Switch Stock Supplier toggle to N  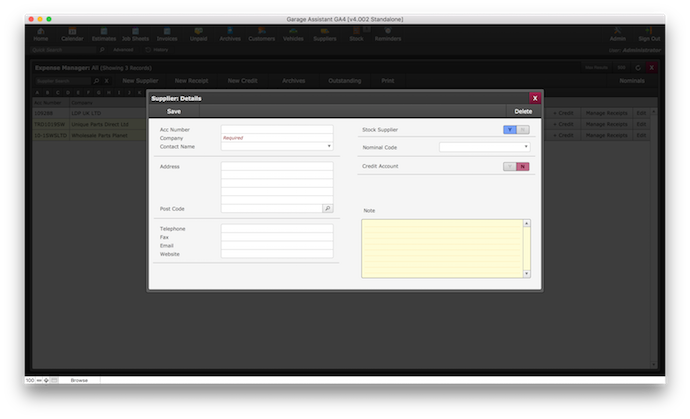click(522, 130)
